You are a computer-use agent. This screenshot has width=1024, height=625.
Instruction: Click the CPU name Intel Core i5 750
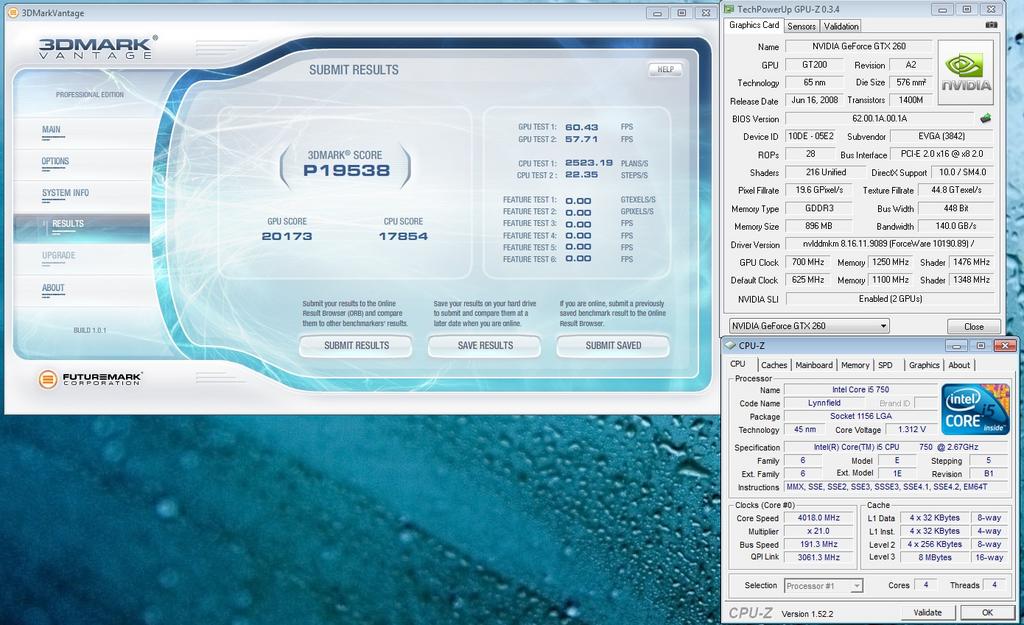point(860,389)
